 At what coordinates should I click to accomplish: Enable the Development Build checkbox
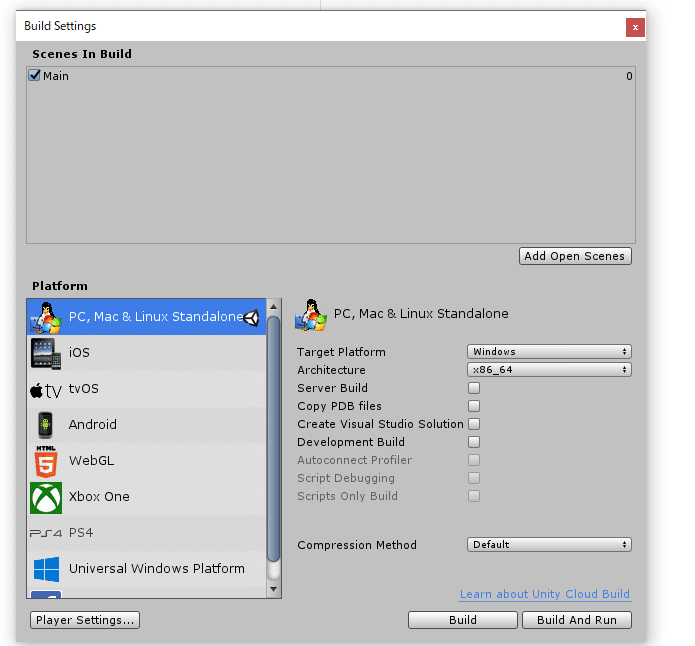pyautogui.click(x=474, y=442)
